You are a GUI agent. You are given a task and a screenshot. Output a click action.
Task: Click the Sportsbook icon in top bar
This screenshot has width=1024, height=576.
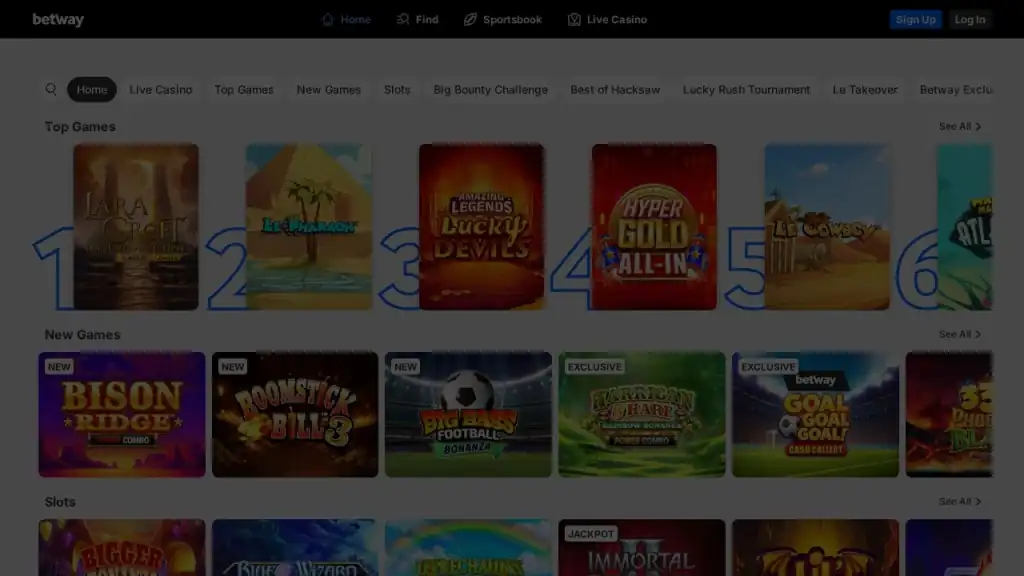click(470, 20)
